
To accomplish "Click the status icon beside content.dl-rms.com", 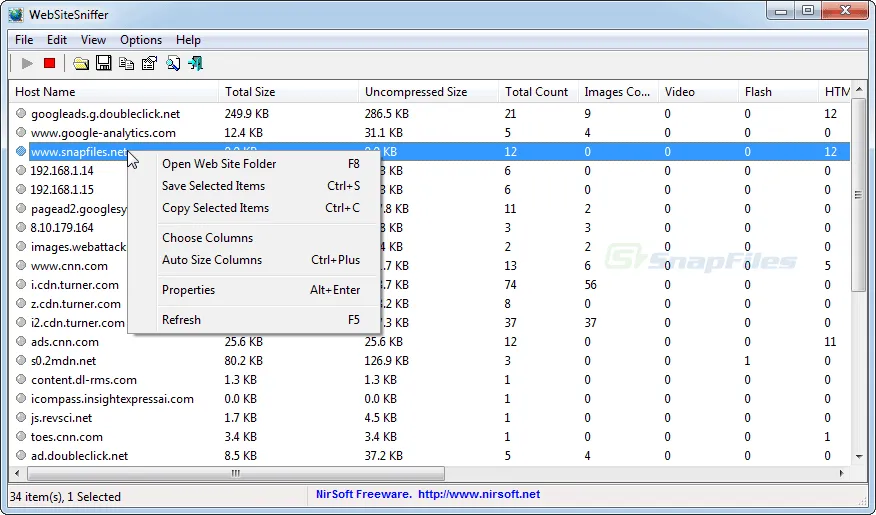I will click(x=21, y=379).
